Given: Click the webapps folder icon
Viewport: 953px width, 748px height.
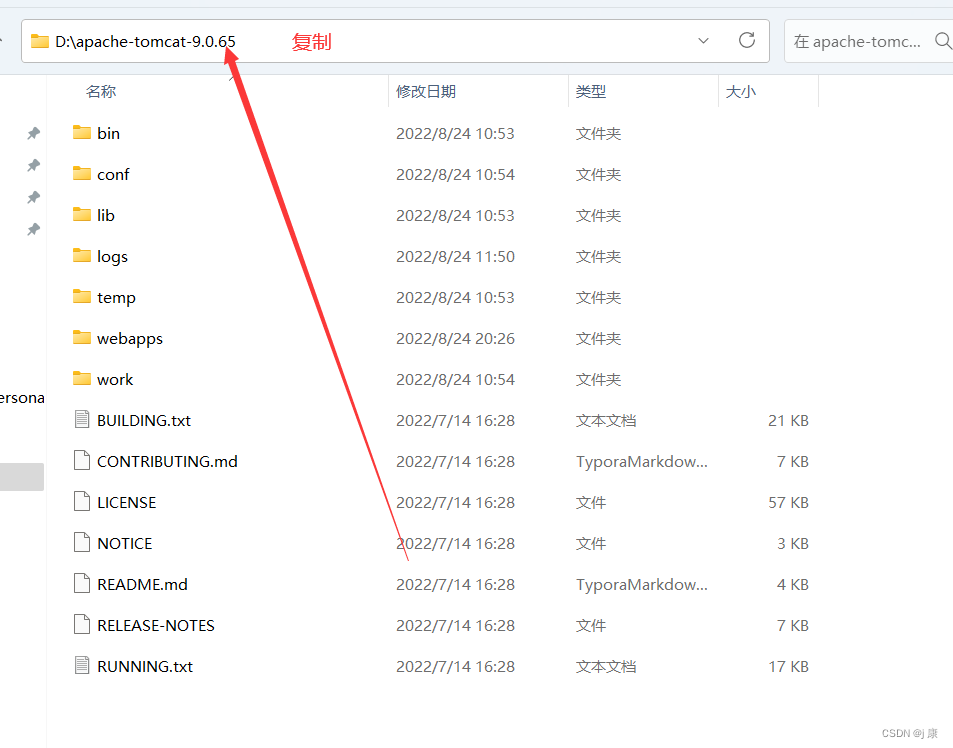Looking at the screenshot, I should tap(81, 338).
